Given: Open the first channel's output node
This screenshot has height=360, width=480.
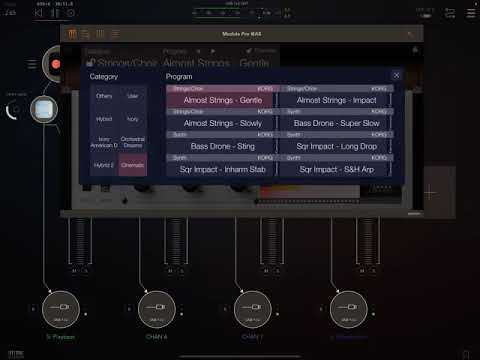Looking at the screenshot, I should [61, 310].
